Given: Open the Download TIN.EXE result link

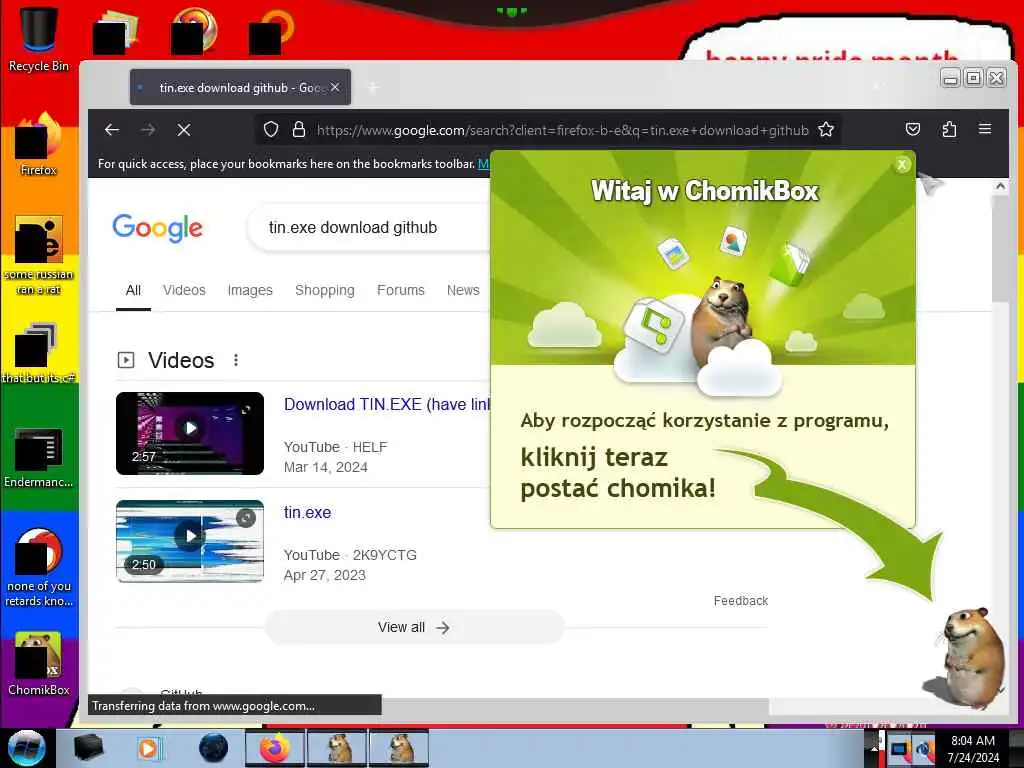Looking at the screenshot, I should point(387,404).
